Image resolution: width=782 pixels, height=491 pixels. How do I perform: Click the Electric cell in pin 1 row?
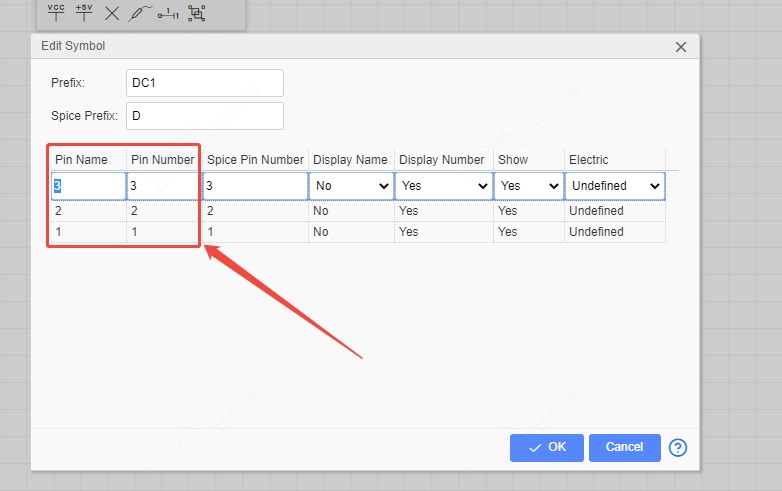click(614, 232)
